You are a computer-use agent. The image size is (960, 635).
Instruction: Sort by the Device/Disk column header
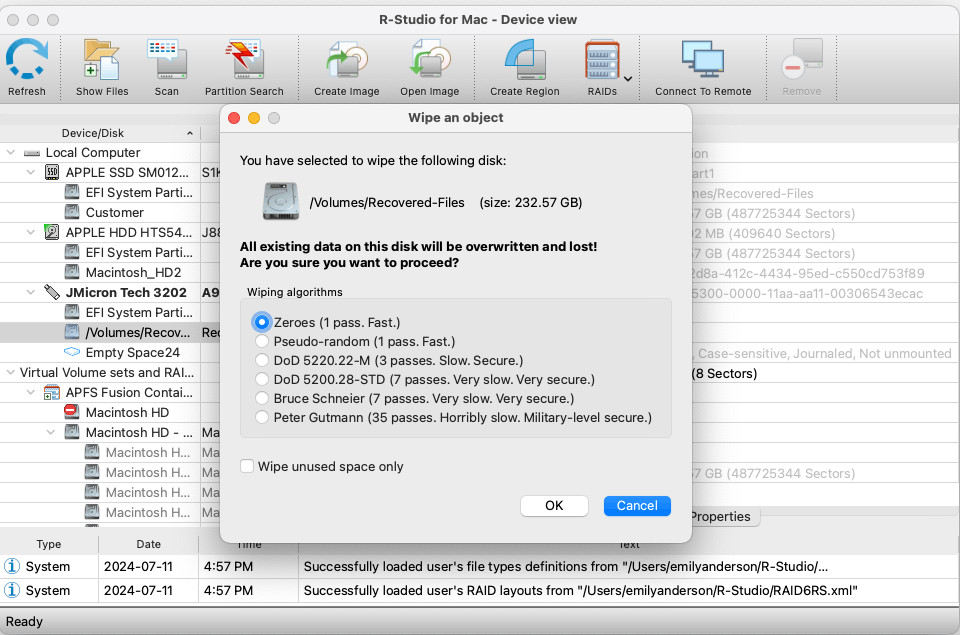coord(100,133)
